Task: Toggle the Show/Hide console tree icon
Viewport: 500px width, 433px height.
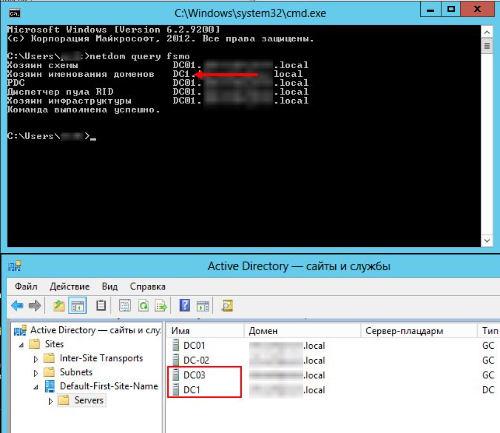Action: click(77, 305)
